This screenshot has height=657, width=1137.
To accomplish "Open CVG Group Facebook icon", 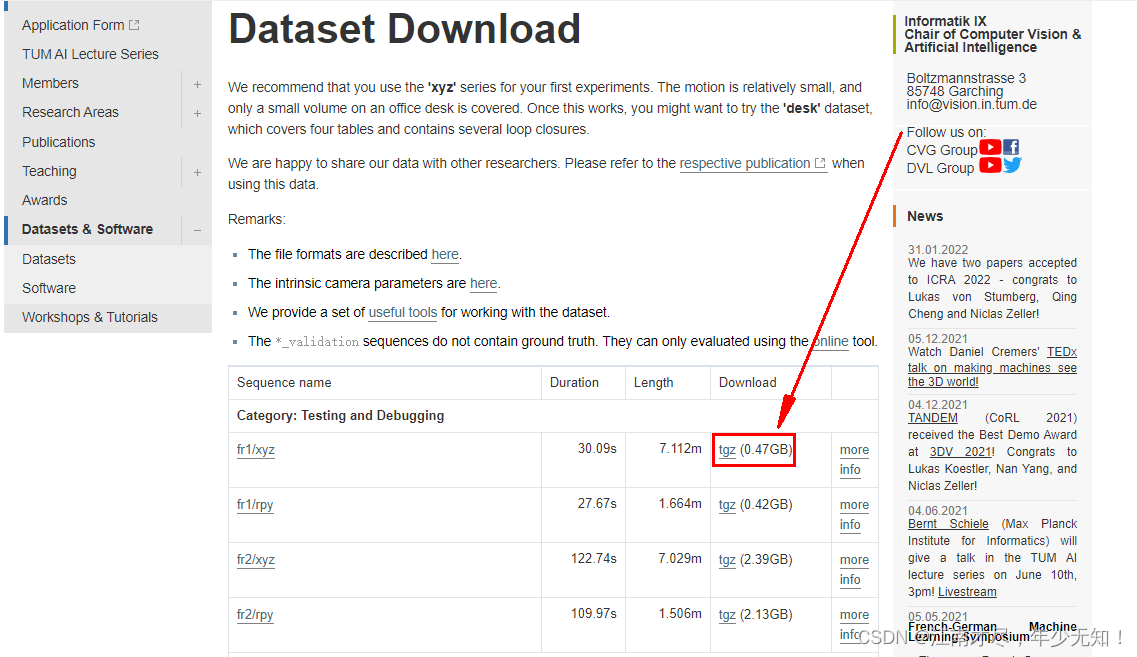I will (1011, 148).
